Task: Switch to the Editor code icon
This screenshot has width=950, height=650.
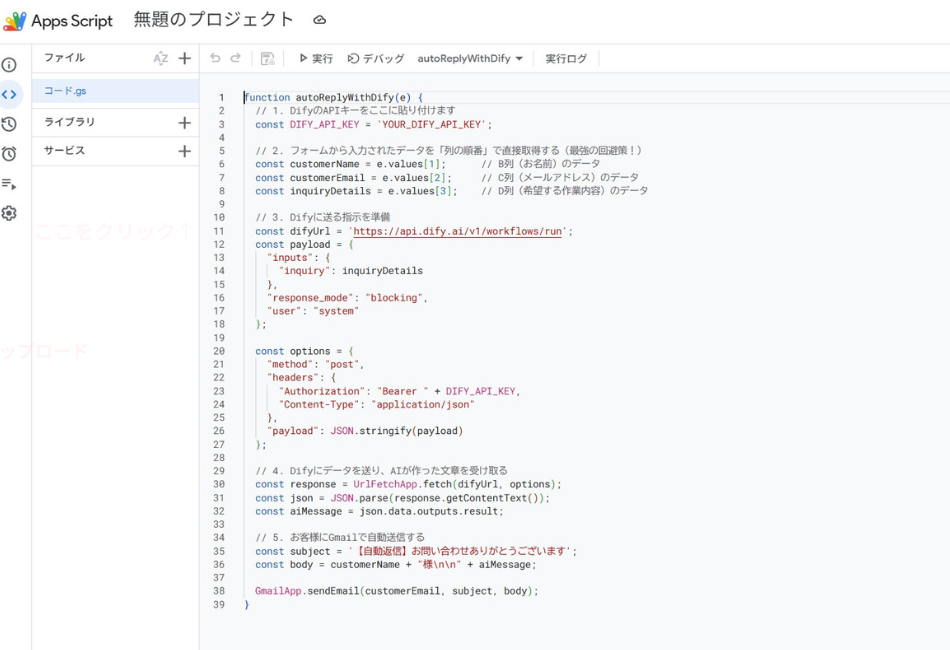Action: (9, 95)
